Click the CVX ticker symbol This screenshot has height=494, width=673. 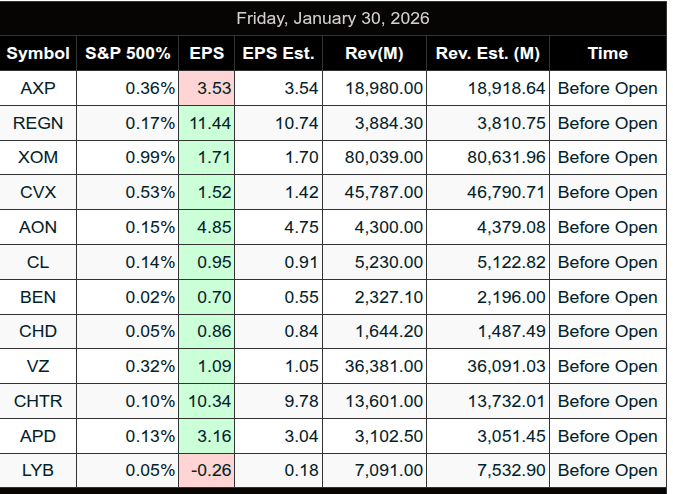point(38,192)
